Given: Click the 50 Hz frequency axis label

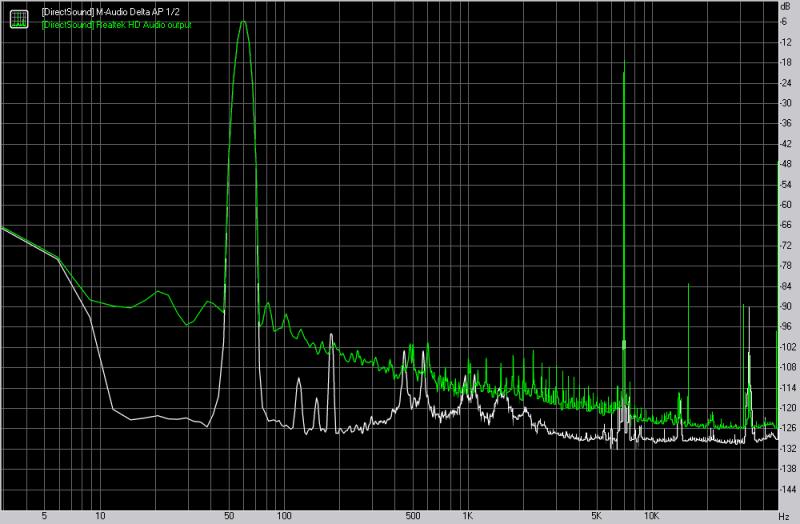Looking at the screenshot, I should click(228, 516).
